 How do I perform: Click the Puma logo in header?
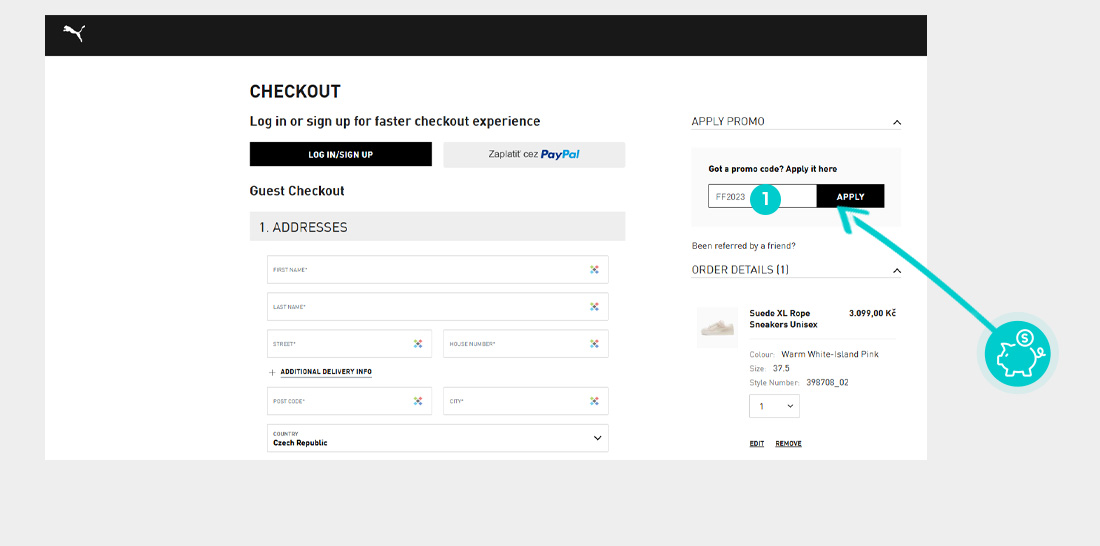pyautogui.click(x=74, y=33)
